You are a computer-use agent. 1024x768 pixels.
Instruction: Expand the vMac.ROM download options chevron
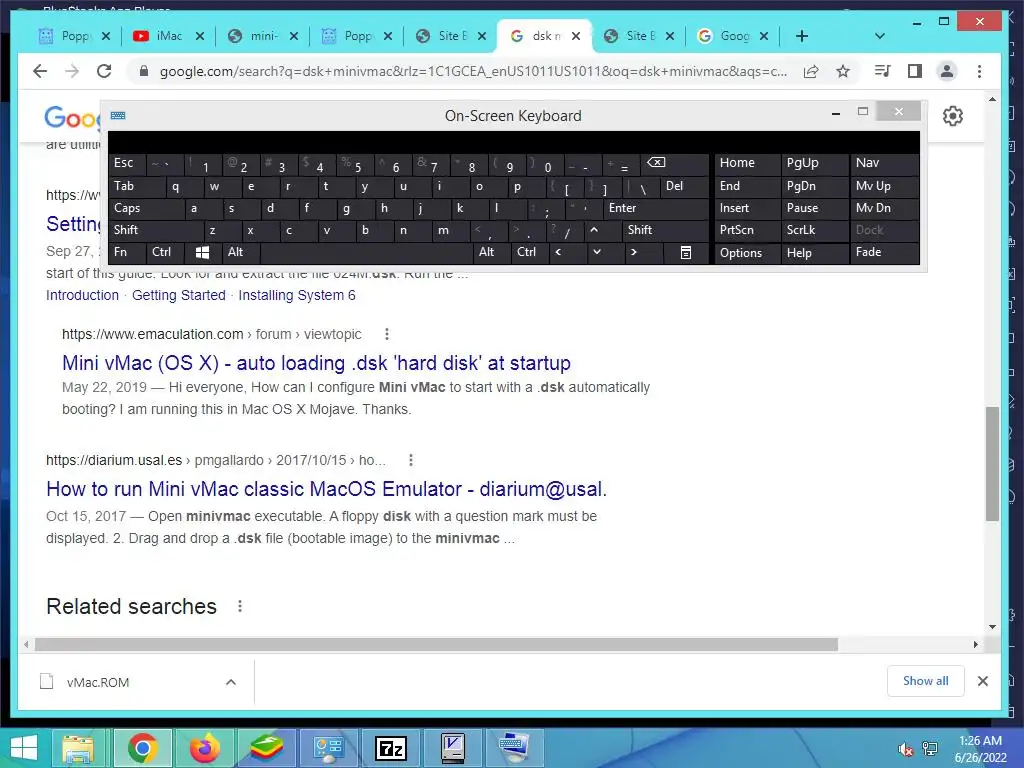pyautogui.click(x=231, y=682)
